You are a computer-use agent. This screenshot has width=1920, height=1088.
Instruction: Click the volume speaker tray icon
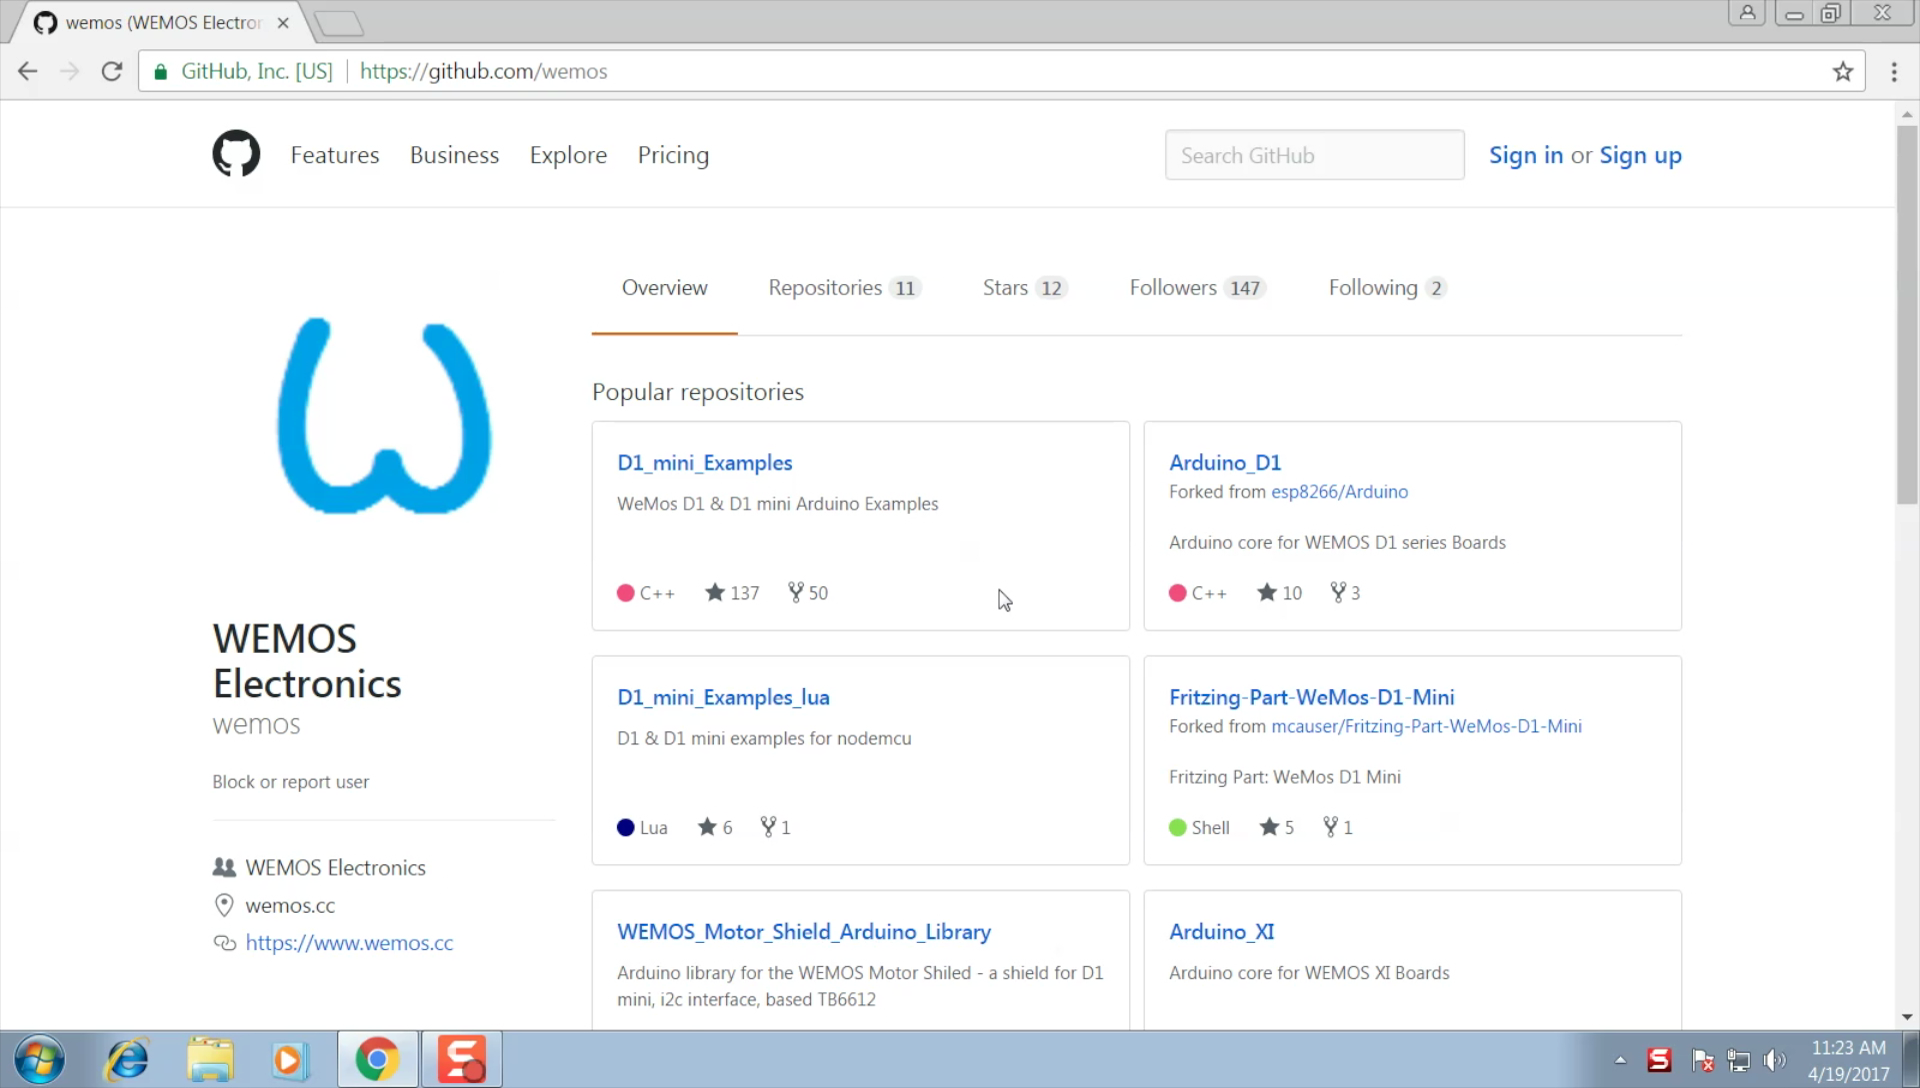click(x=1774, y=1060)
